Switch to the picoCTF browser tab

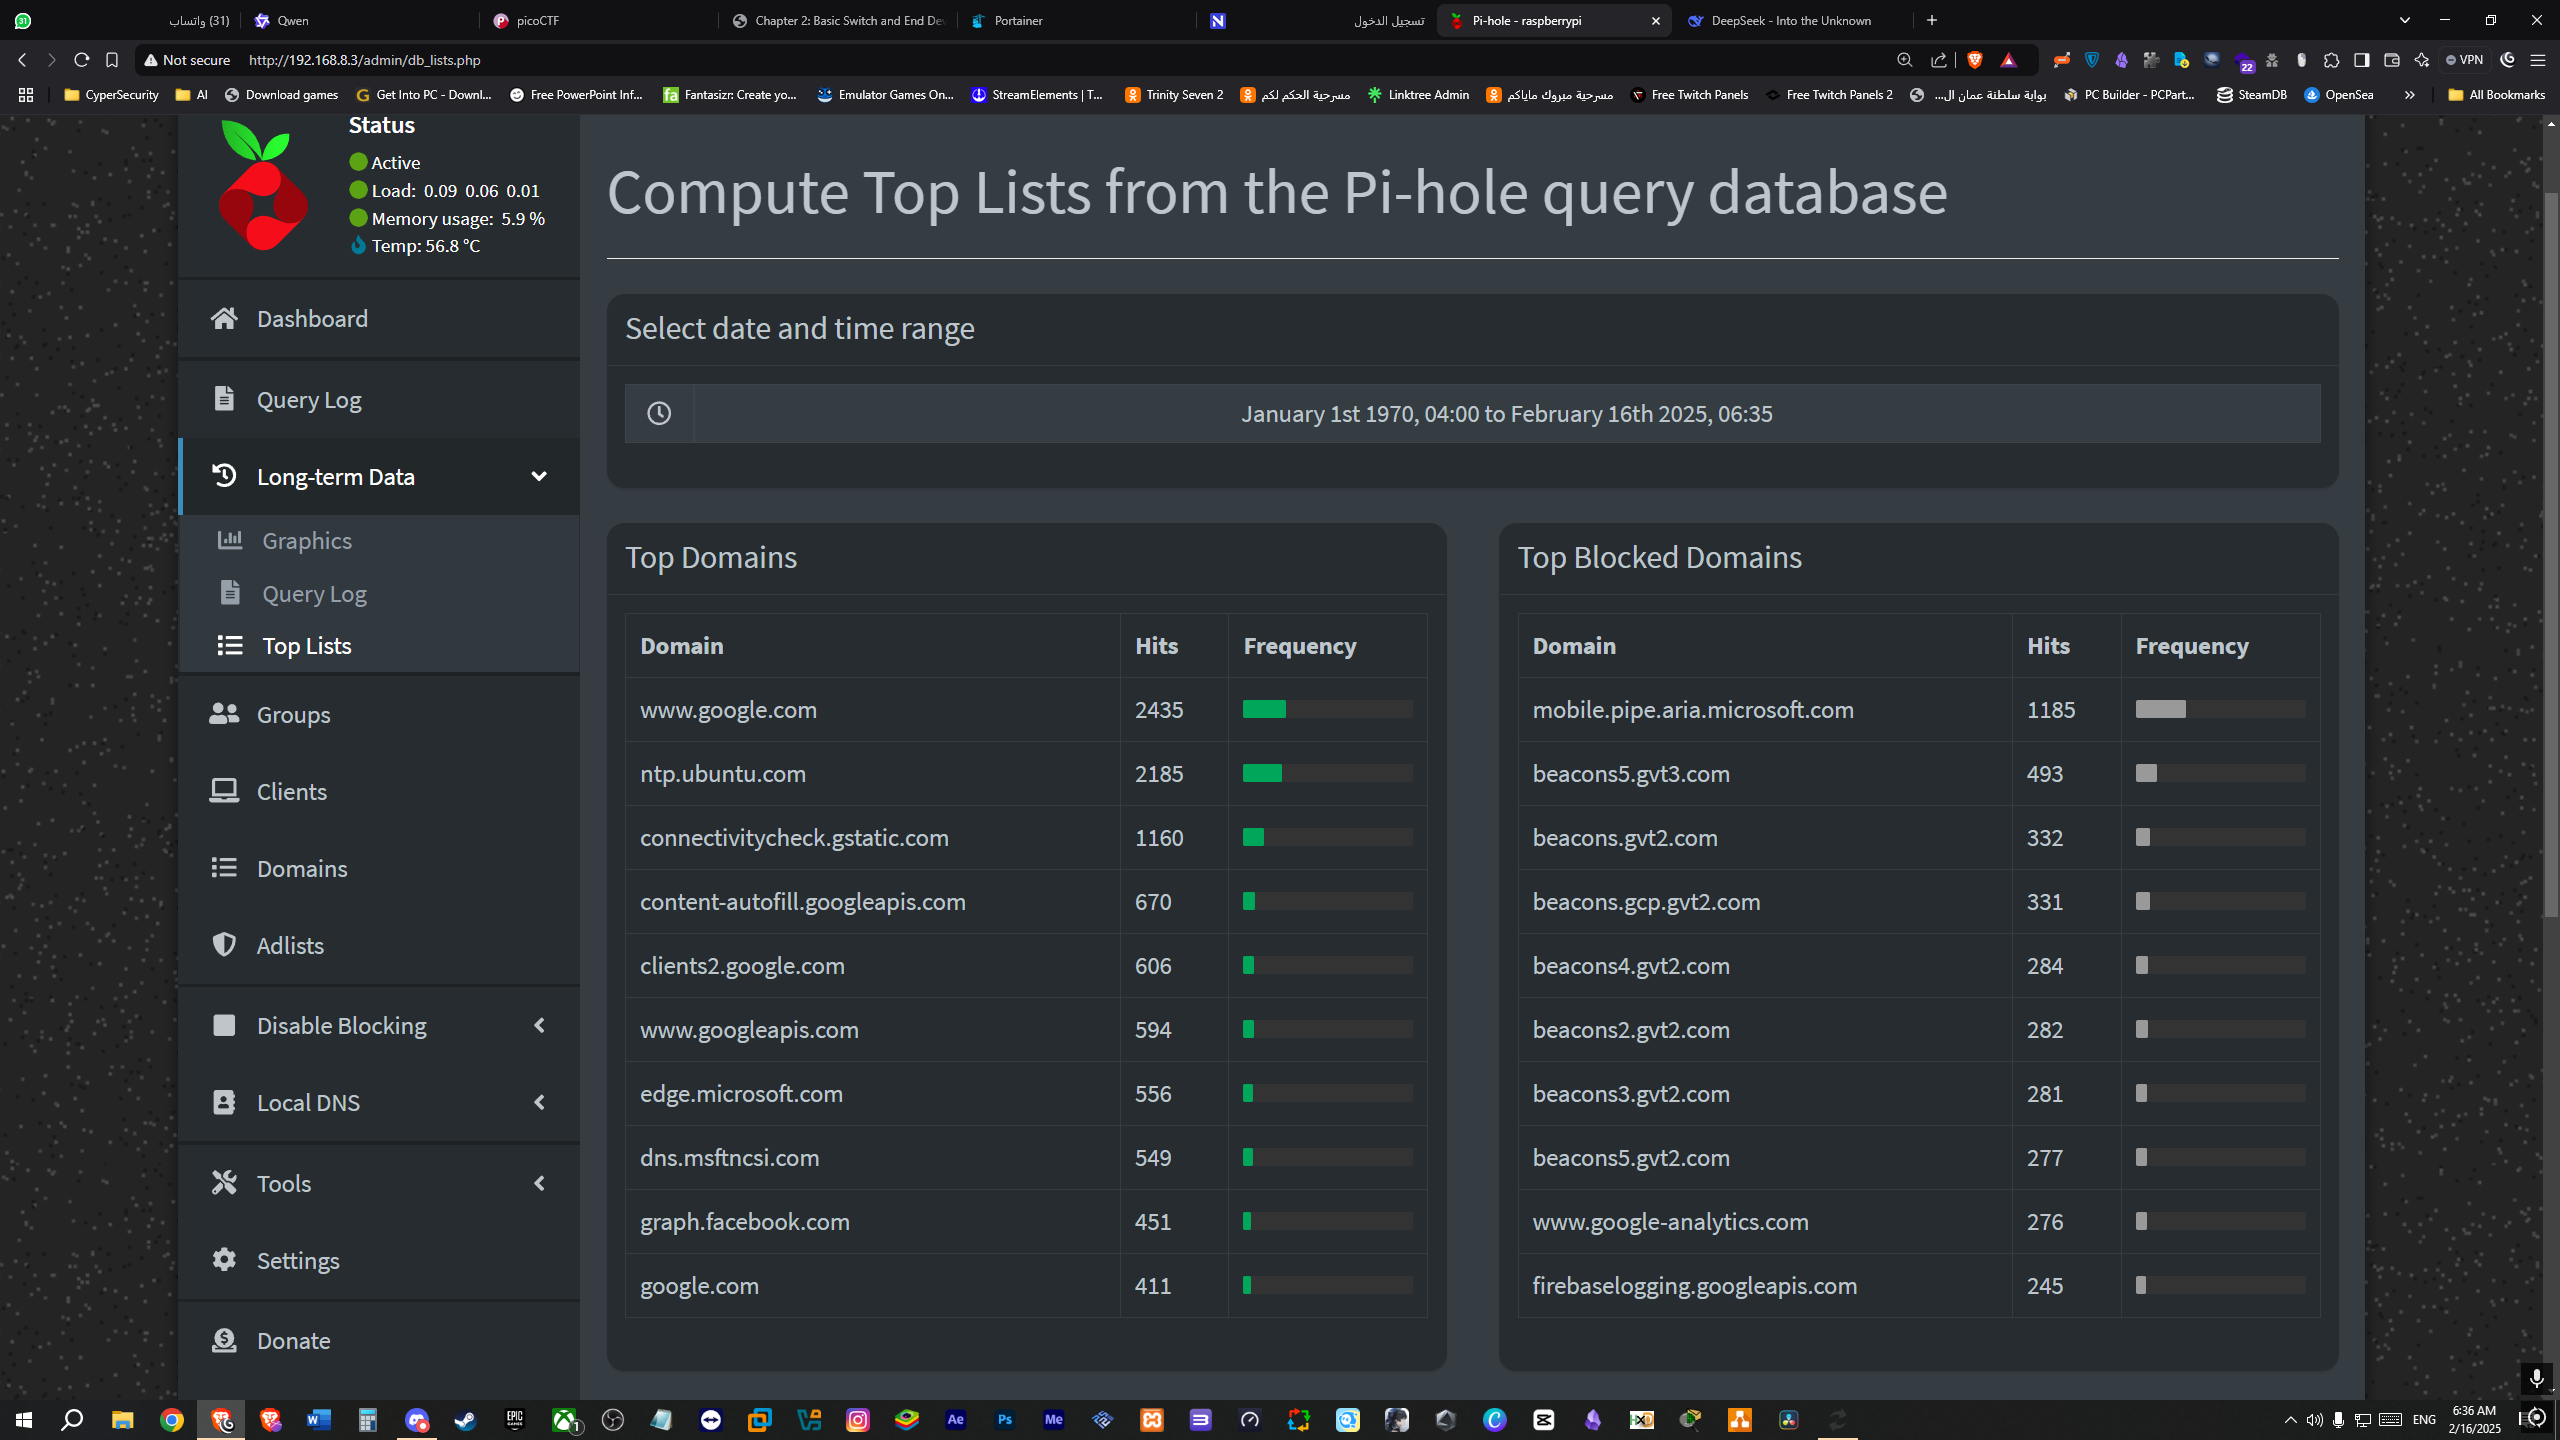click(x=598, y=20)
